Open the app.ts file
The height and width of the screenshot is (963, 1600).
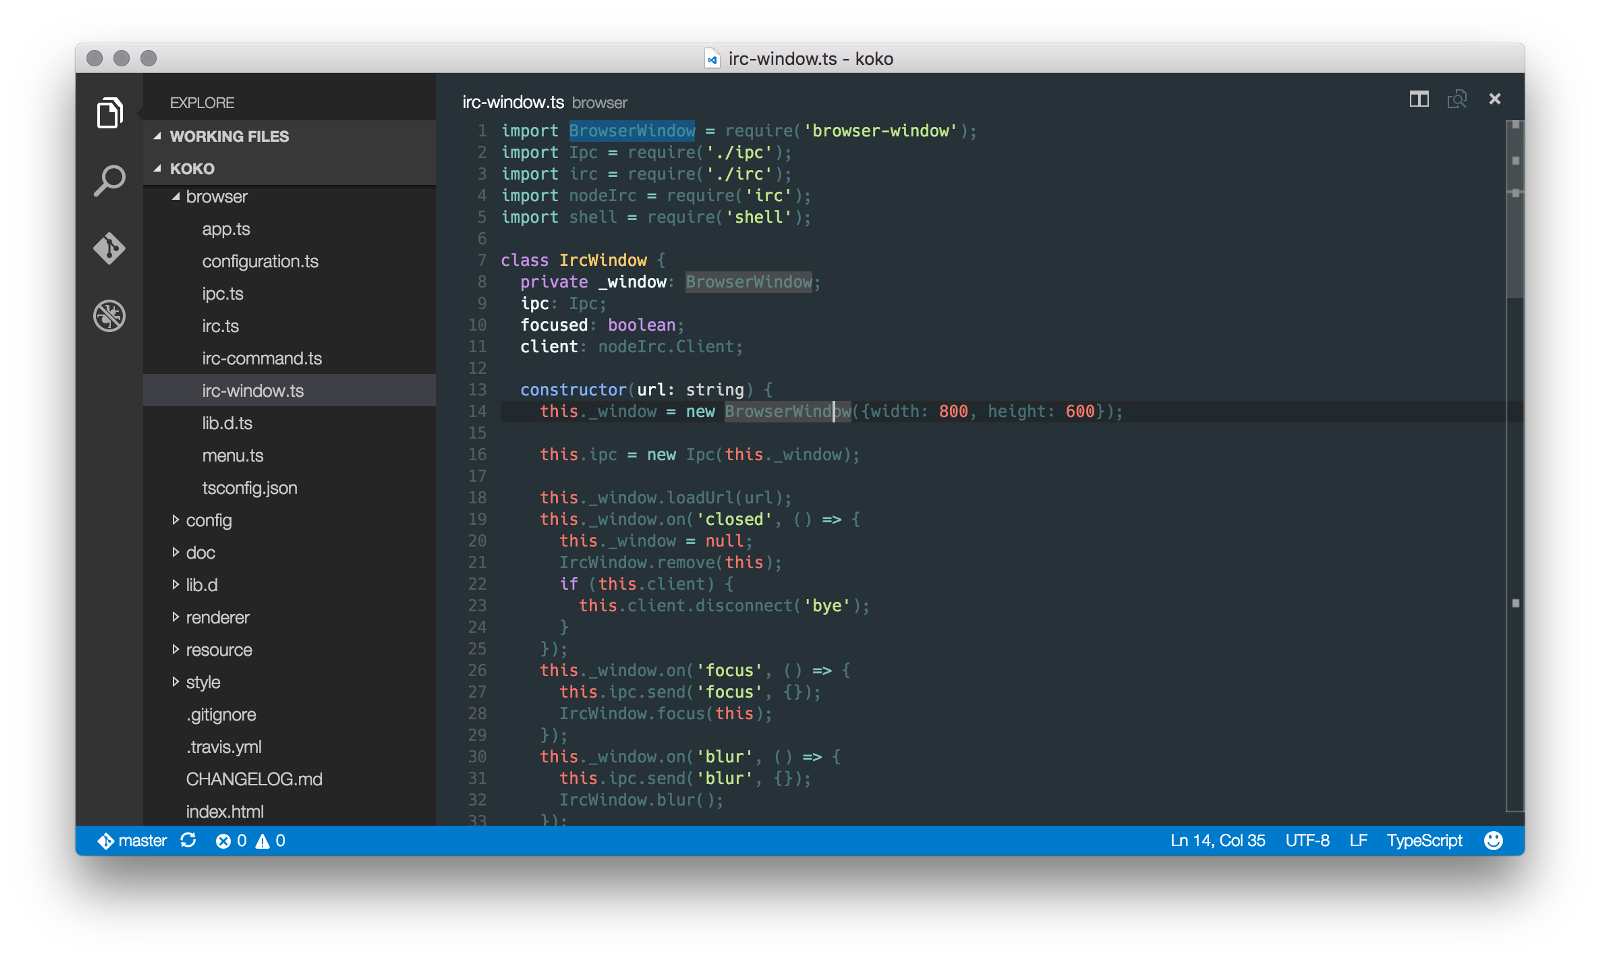pos(226,228)
